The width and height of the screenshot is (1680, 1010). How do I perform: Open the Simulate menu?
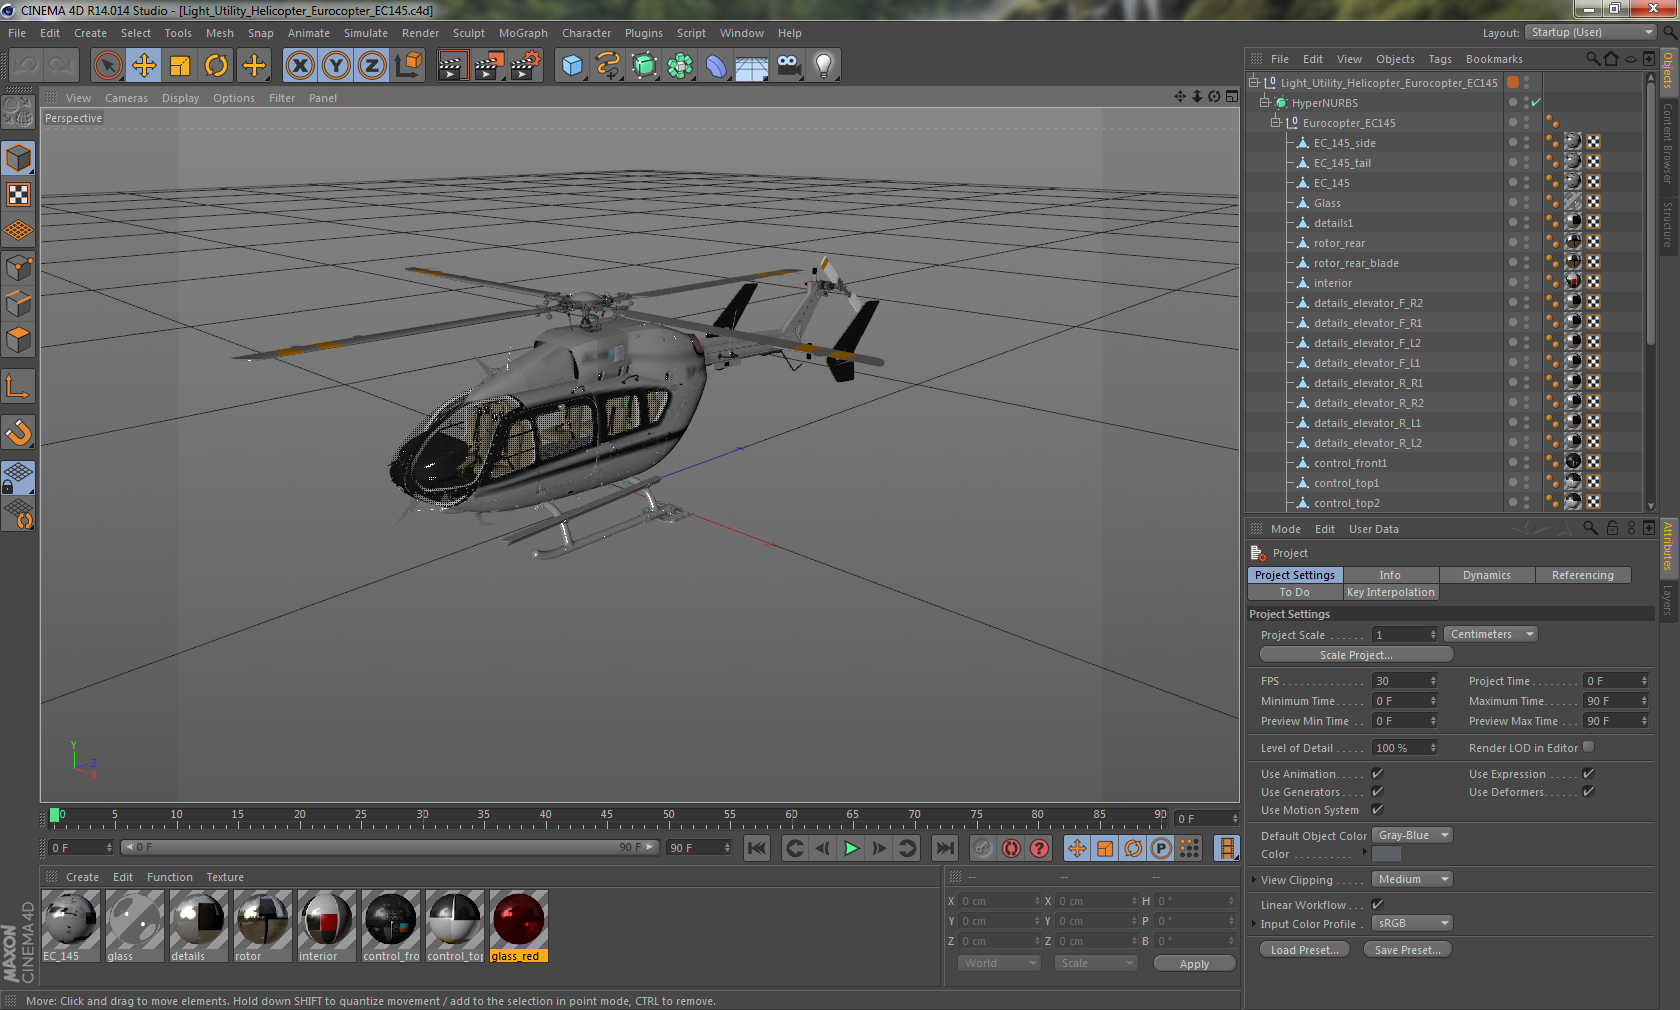tap(366, 33)
